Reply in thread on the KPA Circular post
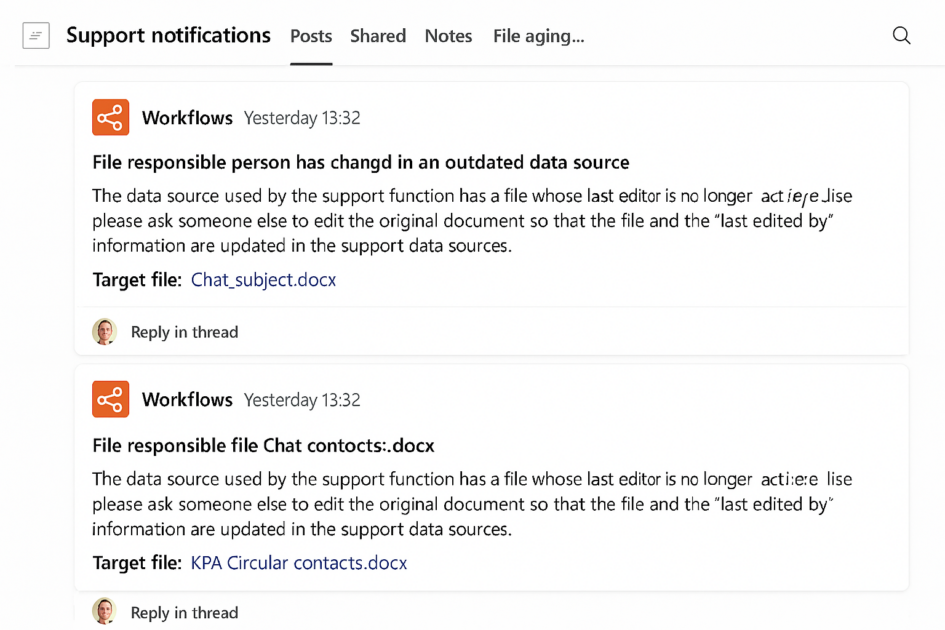945x630 pixels. tap(184, 612)
